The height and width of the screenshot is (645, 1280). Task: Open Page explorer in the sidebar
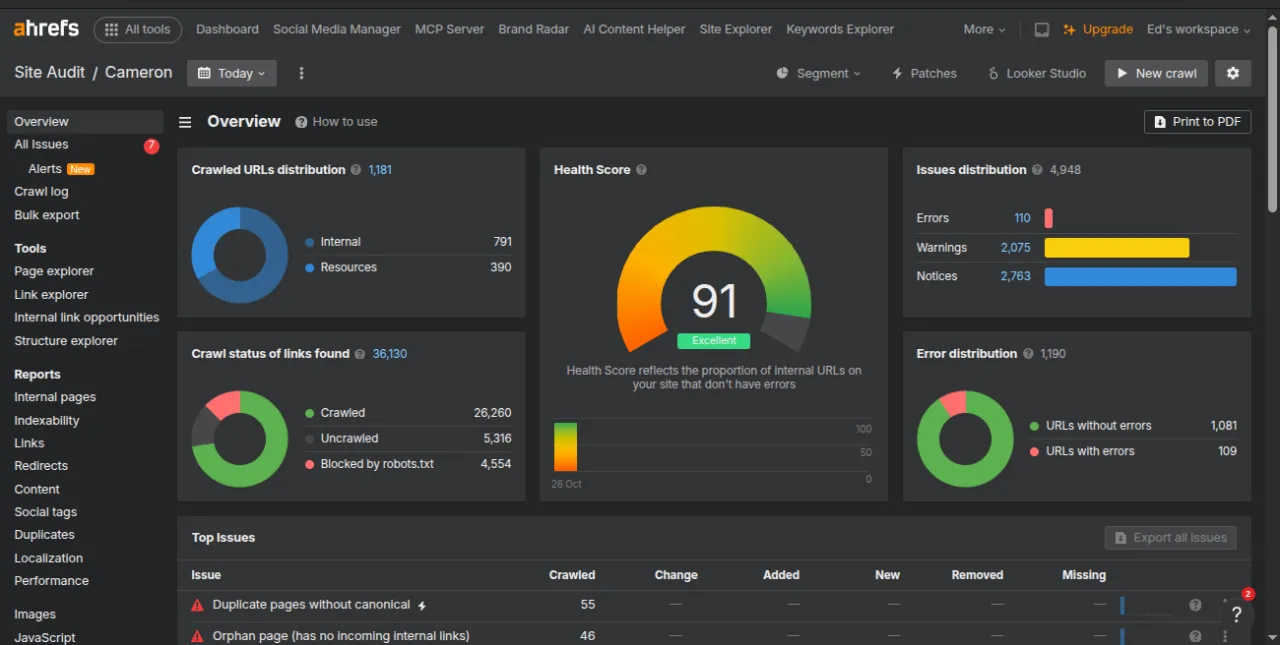54,271
